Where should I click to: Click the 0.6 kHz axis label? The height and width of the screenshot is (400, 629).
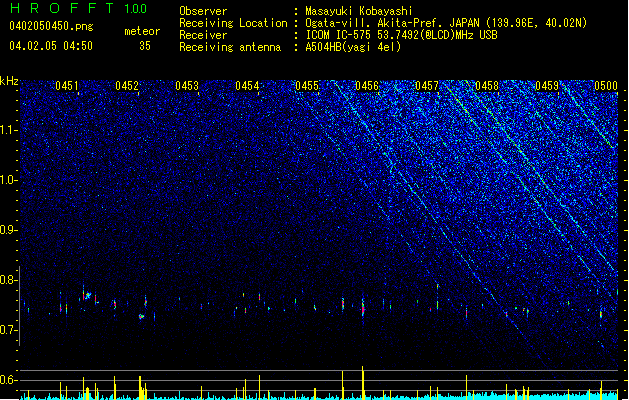[8, 380]
